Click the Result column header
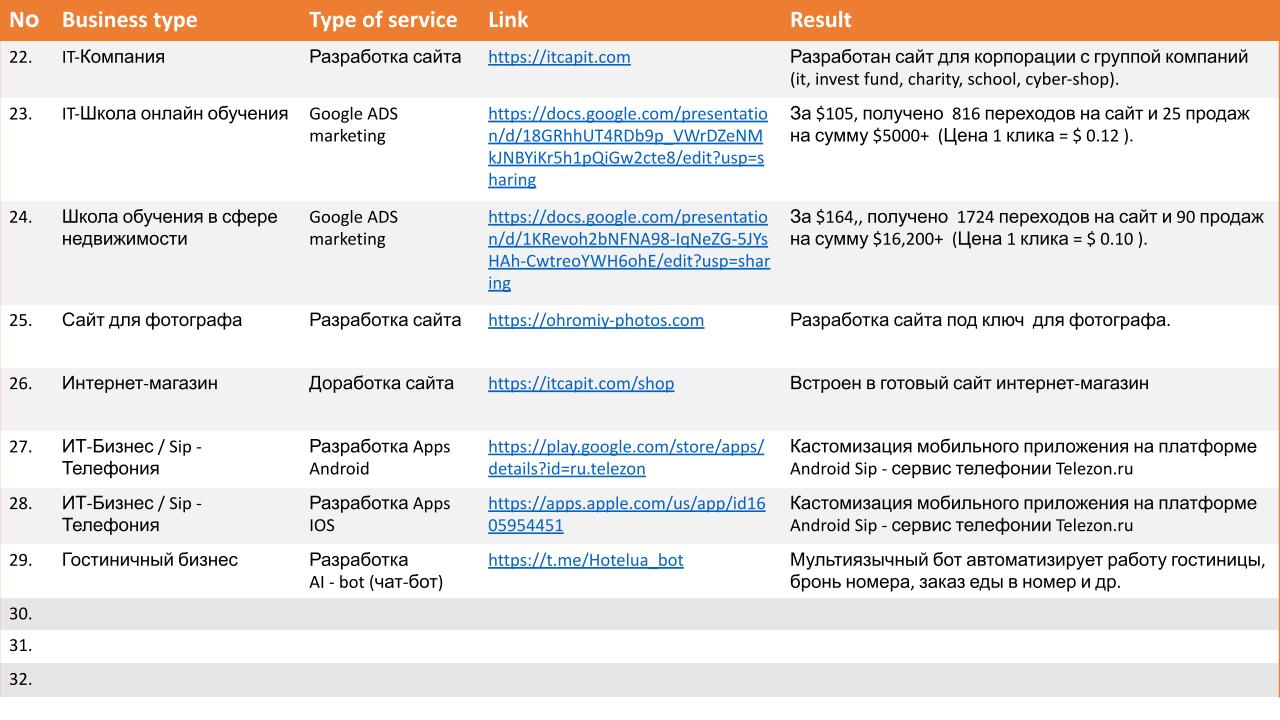This screenshot has width=1280, height=720. (821, 20)
